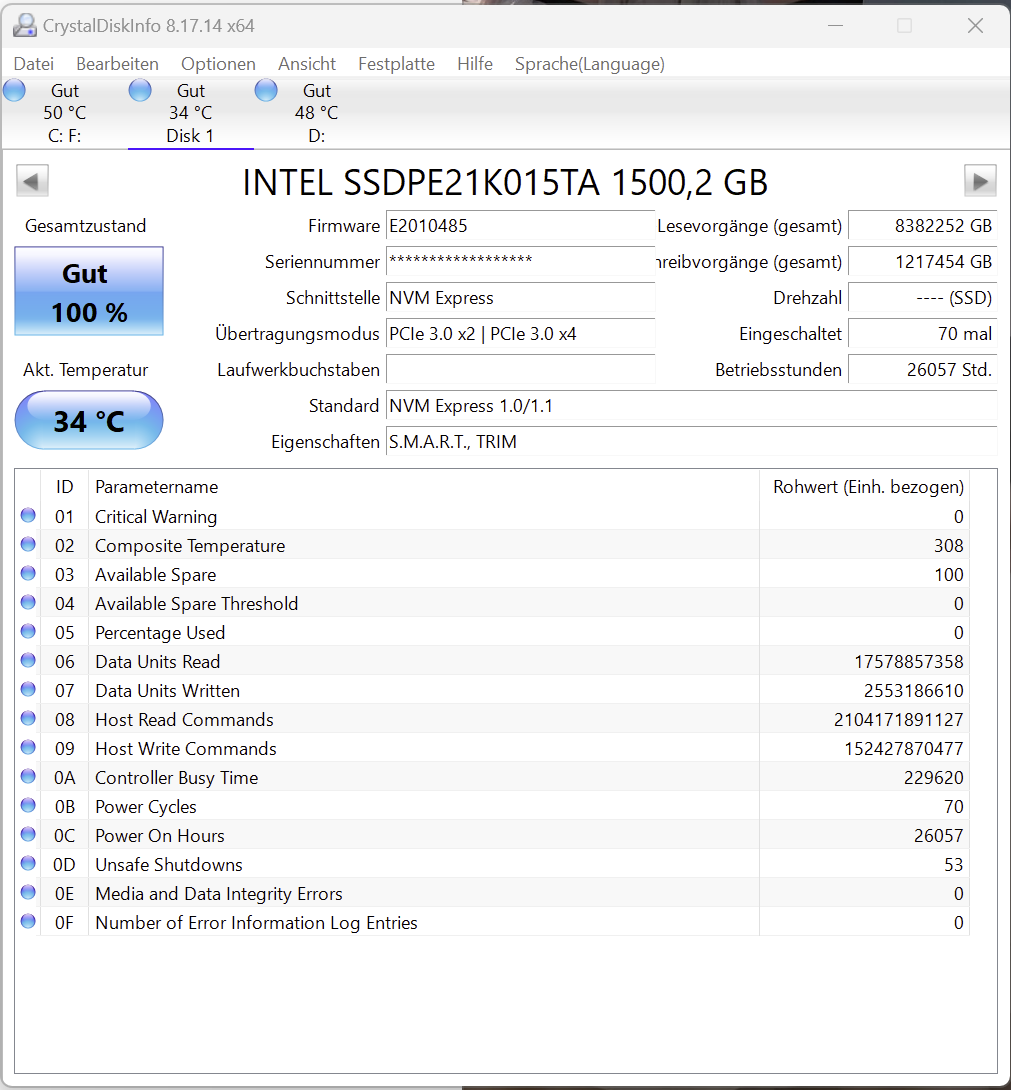Select the Disk 1 tab
This screenshot has width=1011, height=1090.
pos(191,113)
